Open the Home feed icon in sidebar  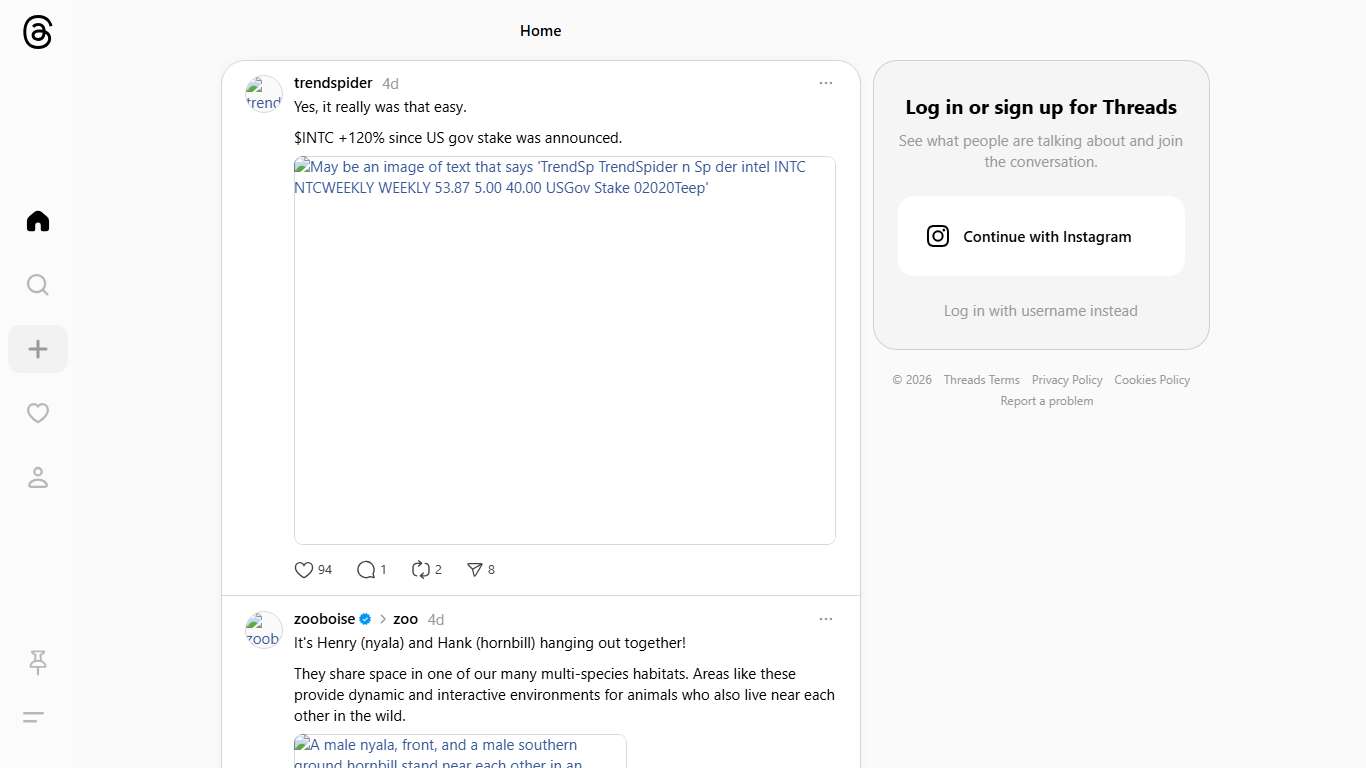point(38,221)
